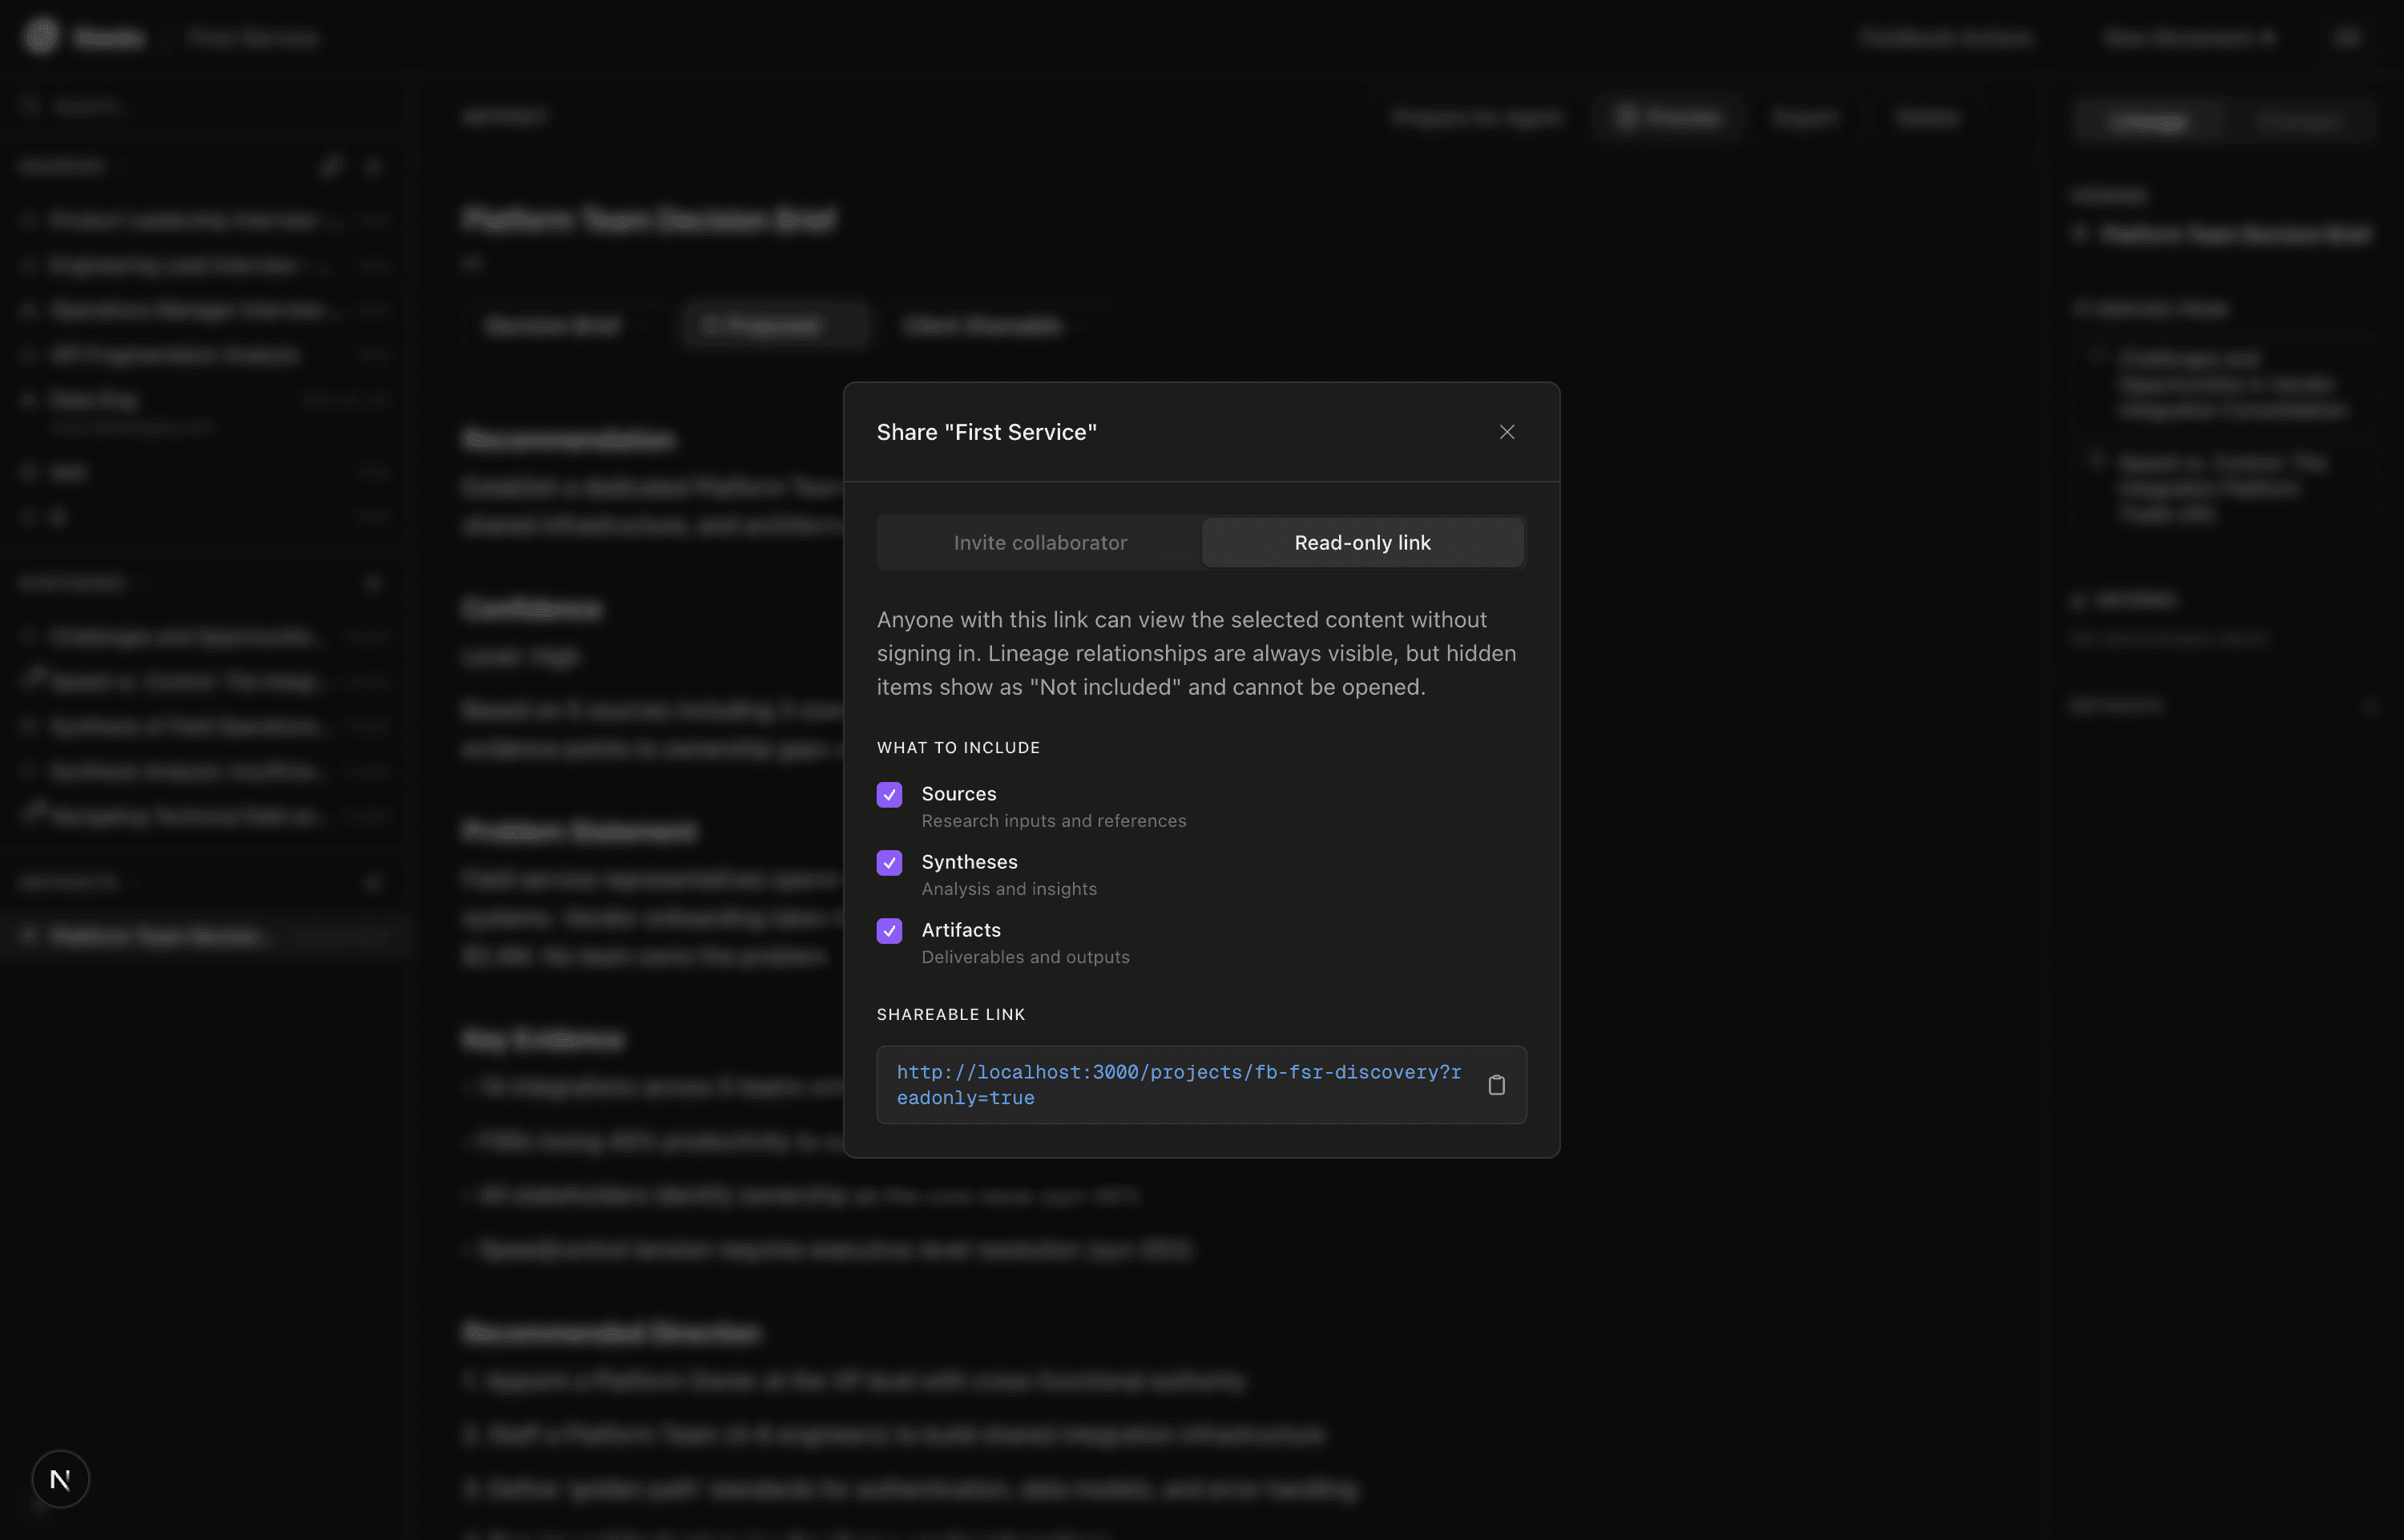Click the add icon in Syntheses sidebar header

[x=374, y=582]
